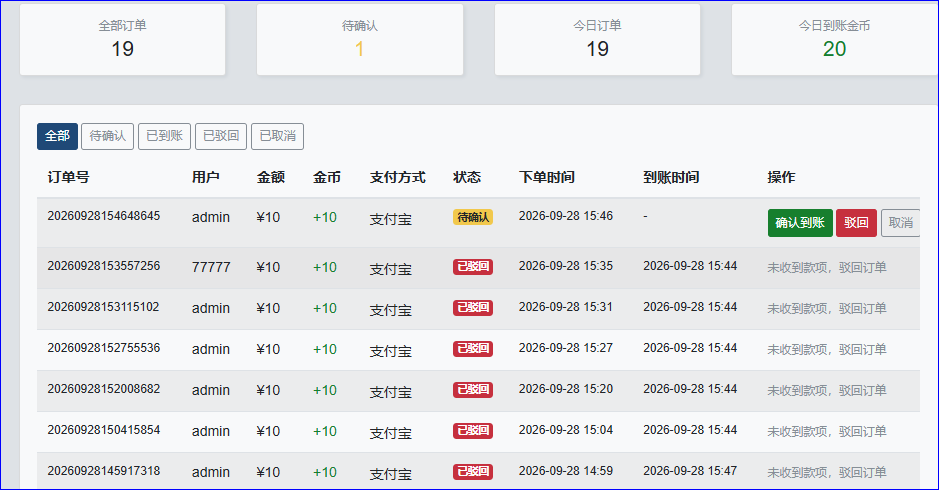Click the 订单号 column header
Screen dimensions: 939x490
[x=68, y=177]
